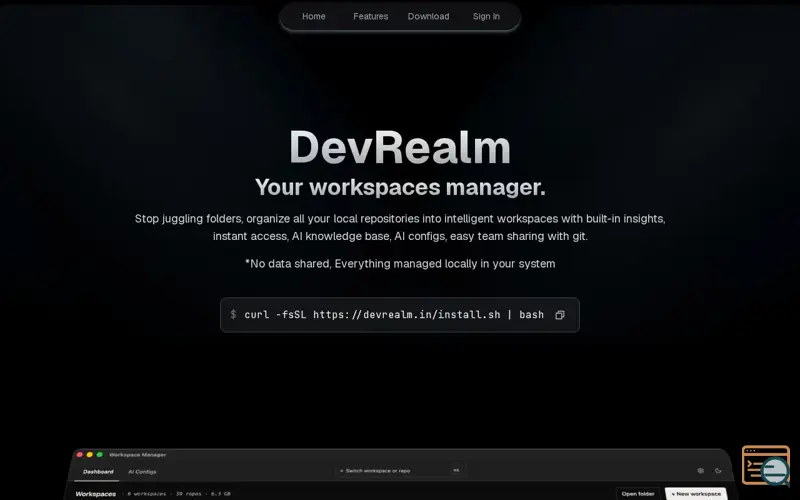The image size is (800, 500).
Task: Toggle the dark mode moon icon
Action: pos(718,471)
